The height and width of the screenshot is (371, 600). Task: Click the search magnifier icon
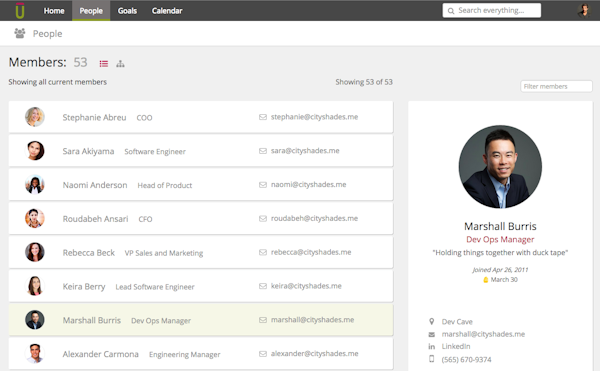[x=451, y=11]
